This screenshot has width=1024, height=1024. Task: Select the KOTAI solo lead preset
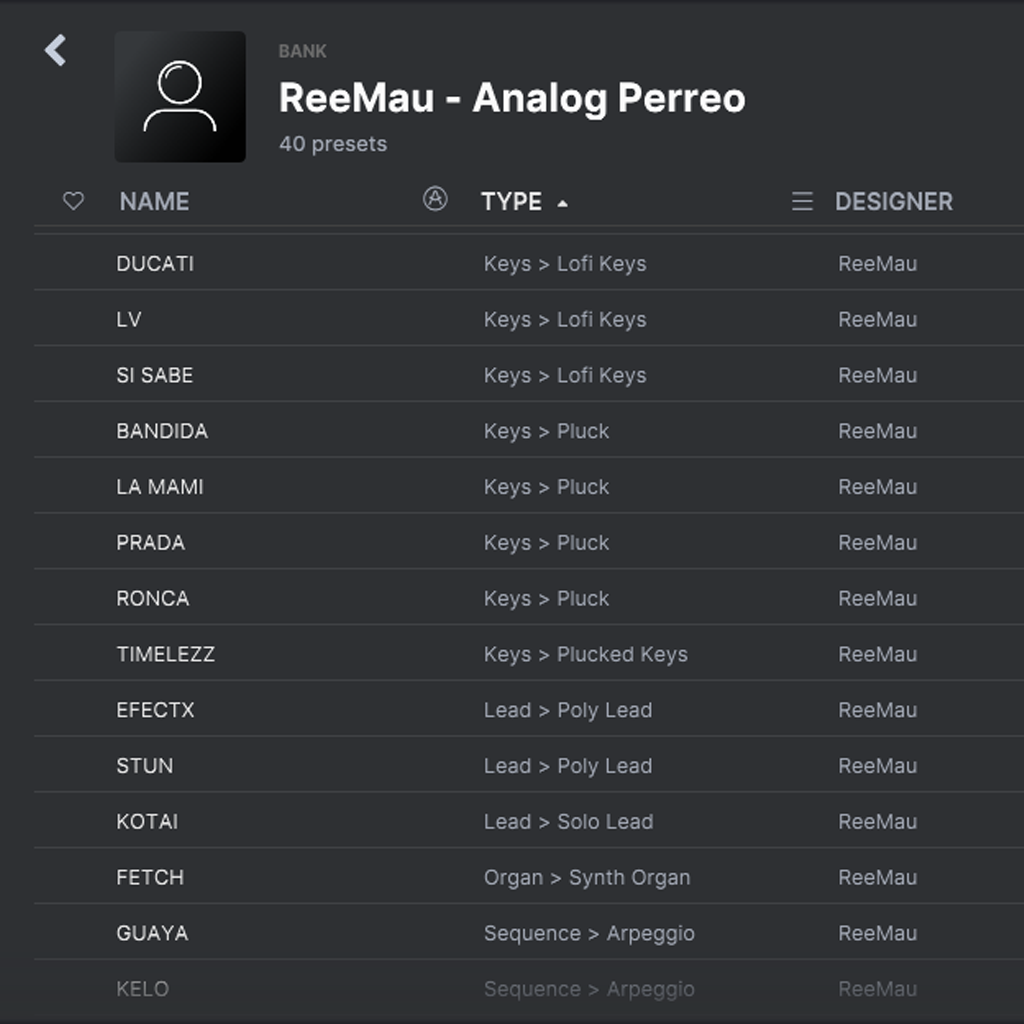click(x=147, y=822)
